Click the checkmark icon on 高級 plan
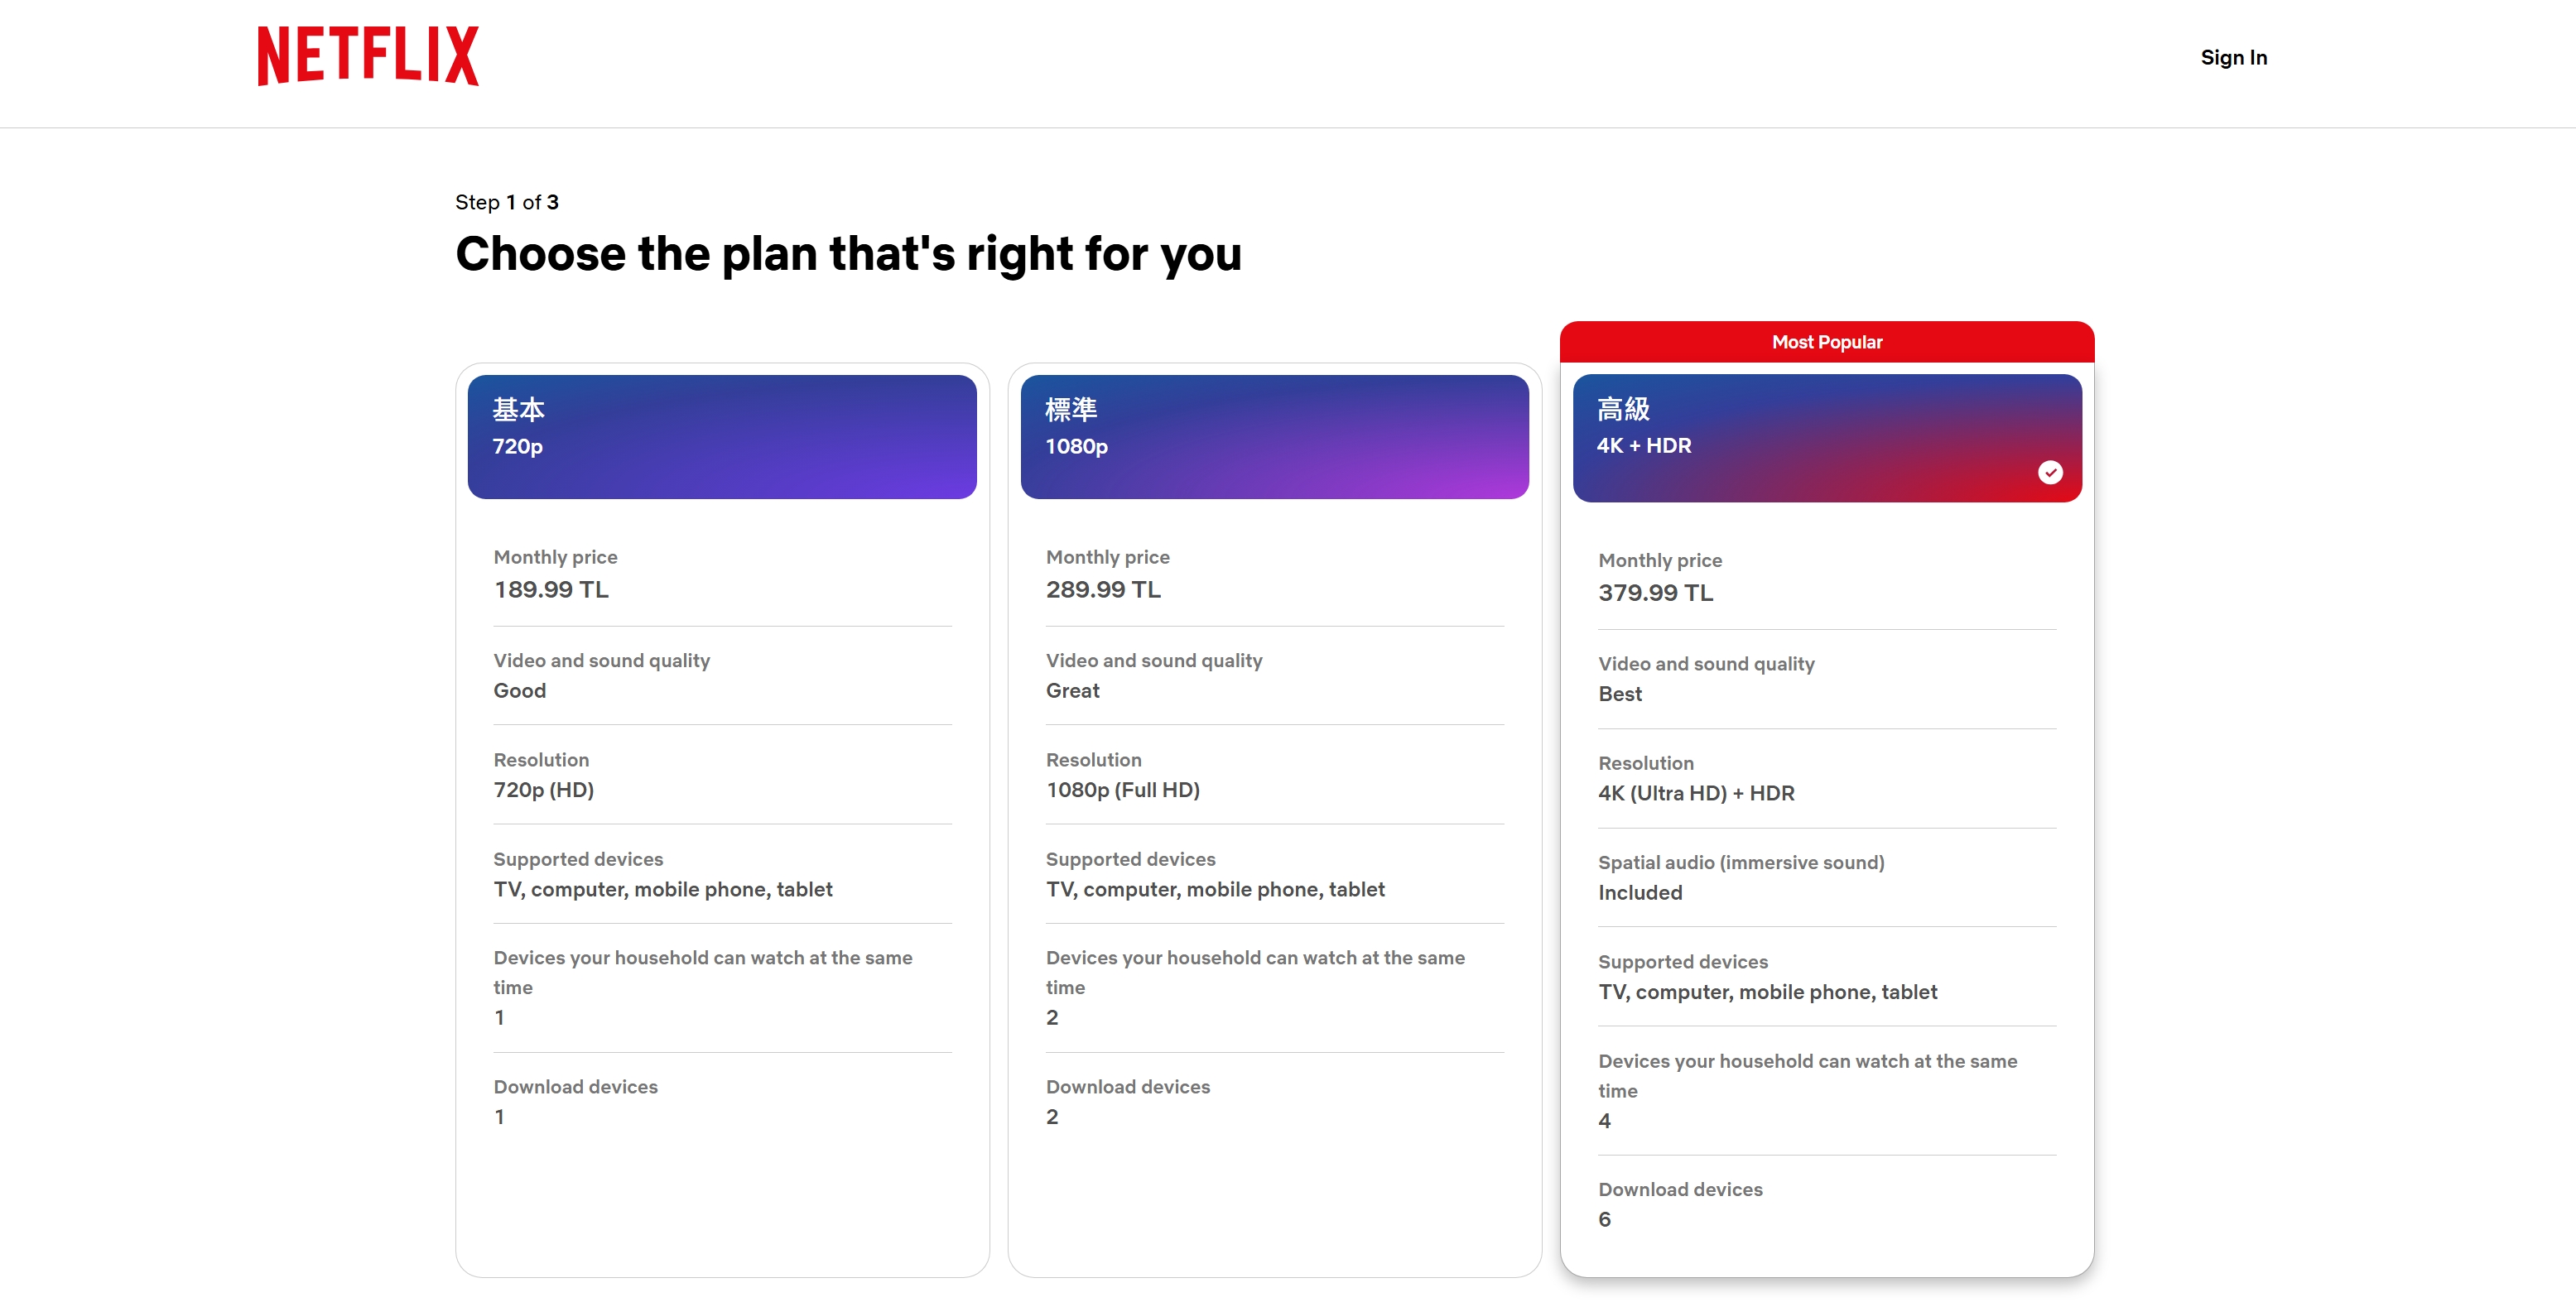The image size is (2576, 1307). coord(2049,472)
